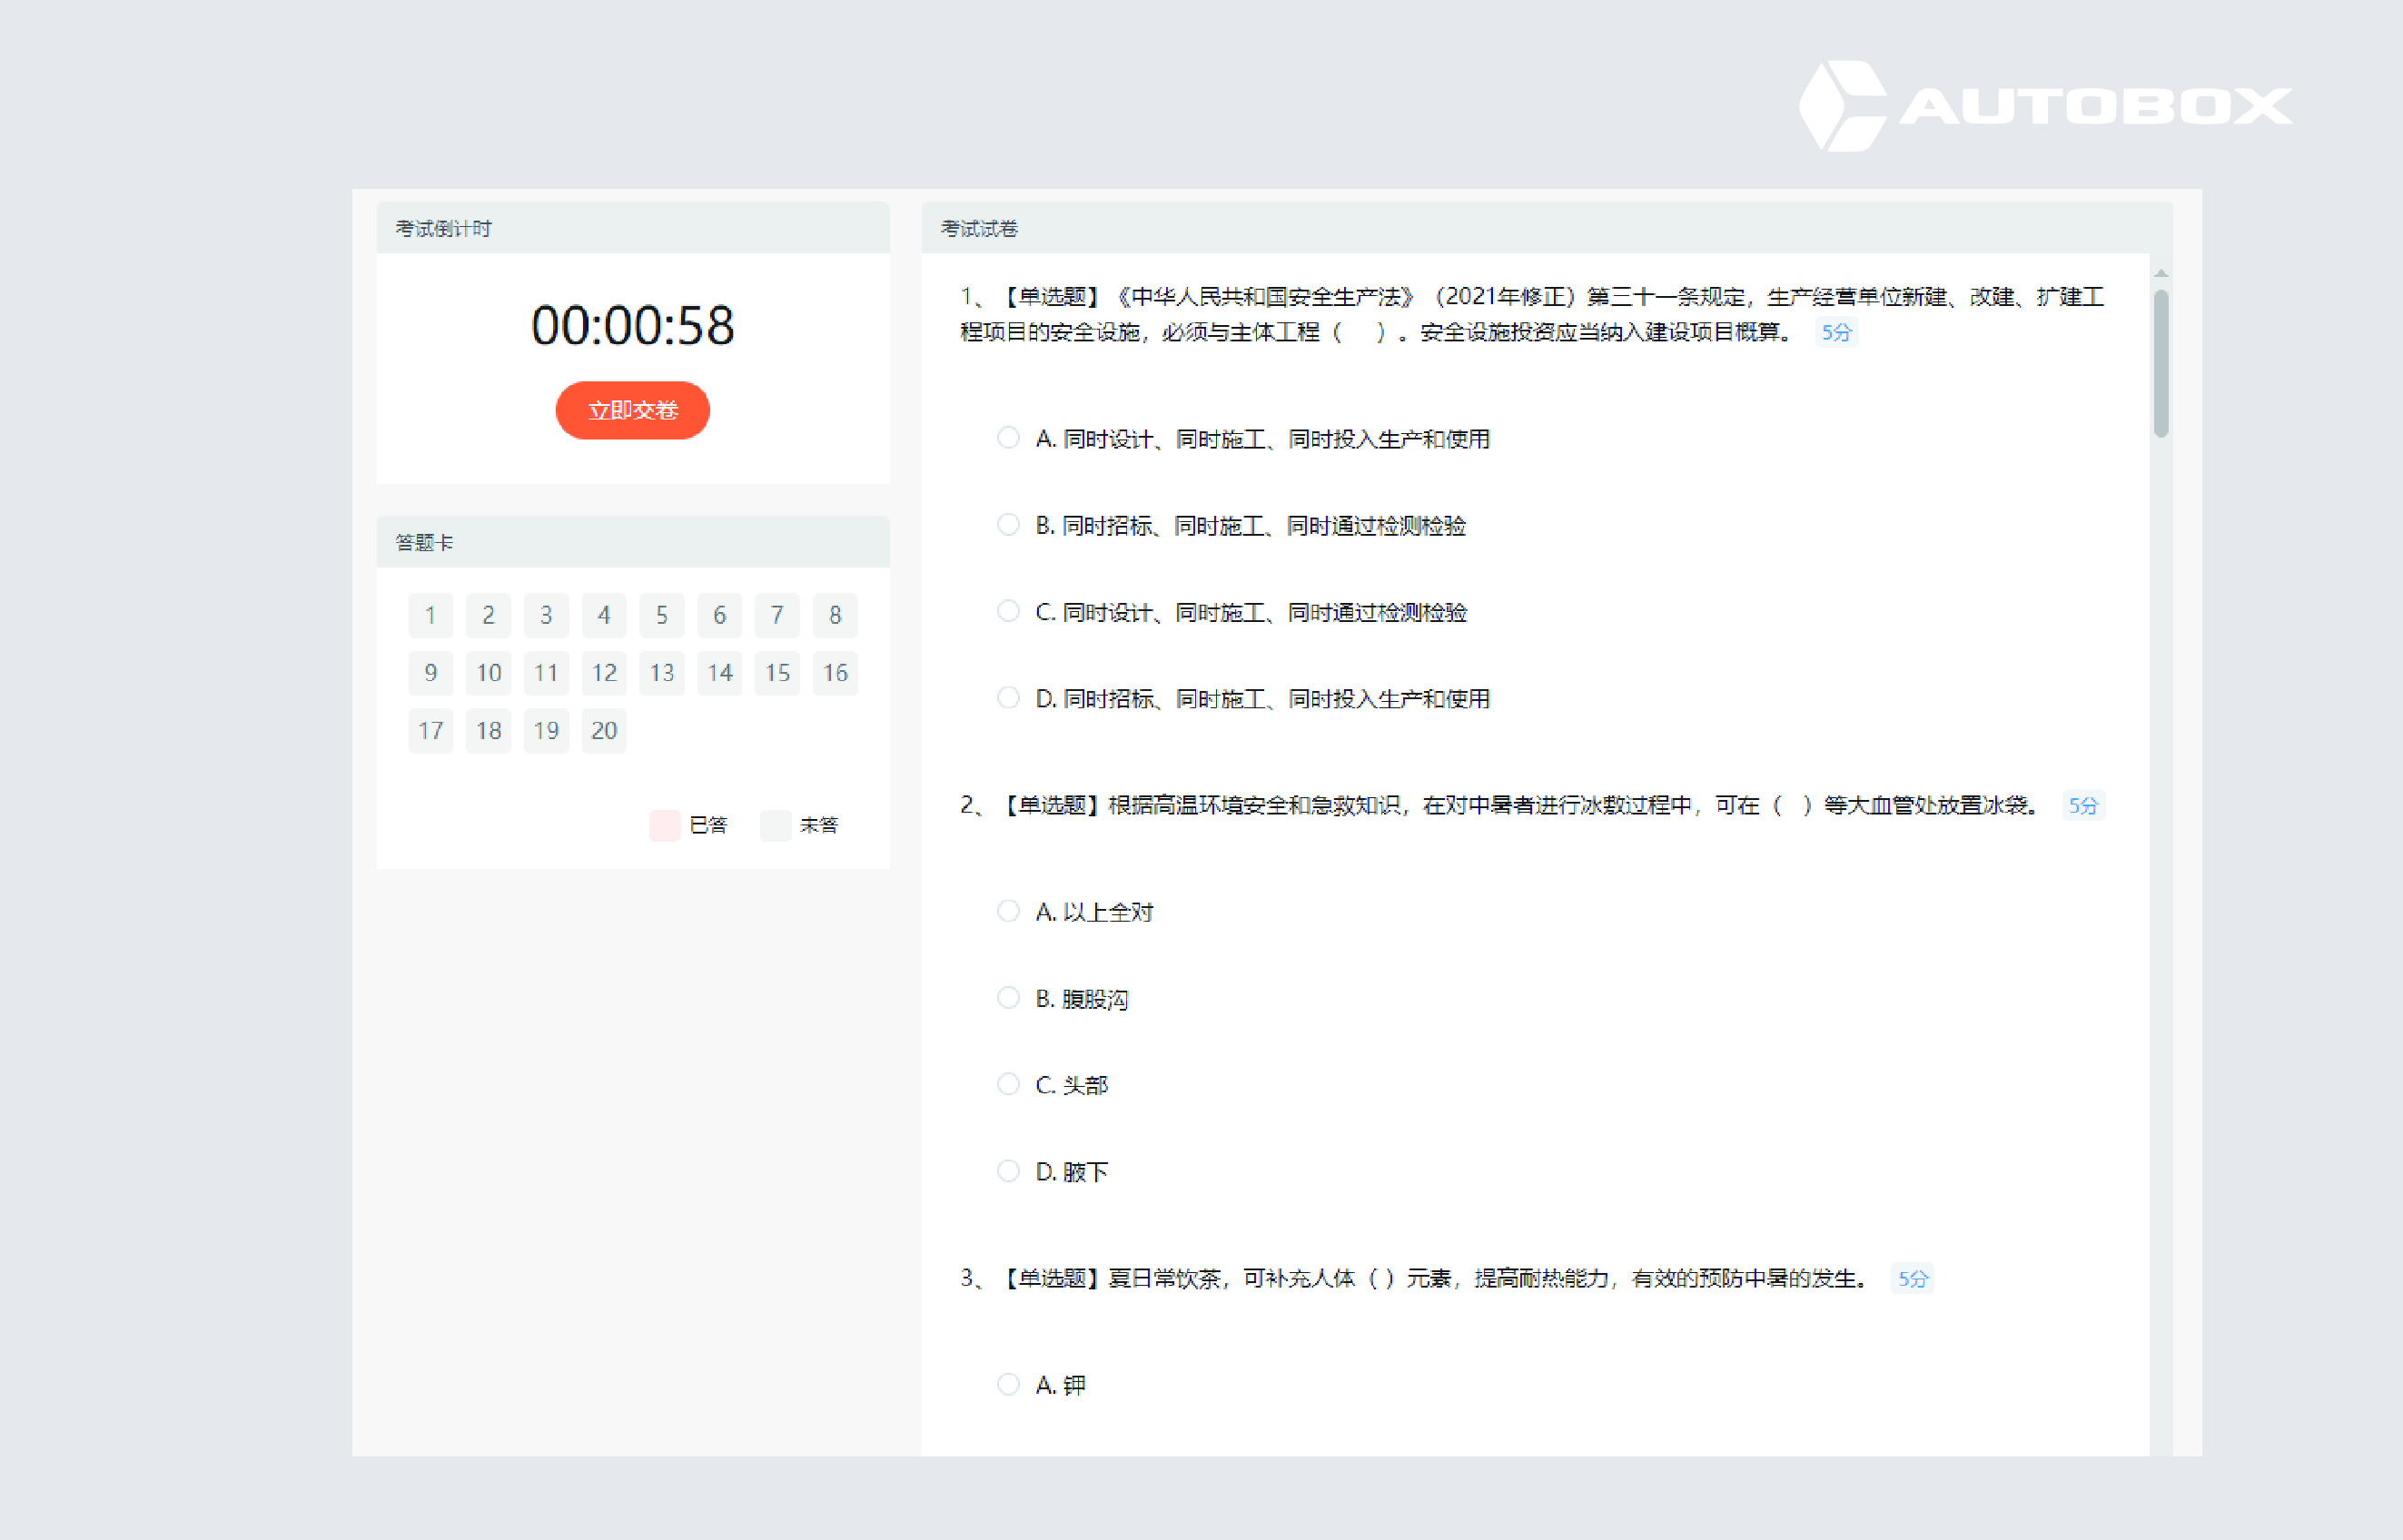Choose 以上全对 for question 2
2403x1540 pixels.
point(1008,911)
